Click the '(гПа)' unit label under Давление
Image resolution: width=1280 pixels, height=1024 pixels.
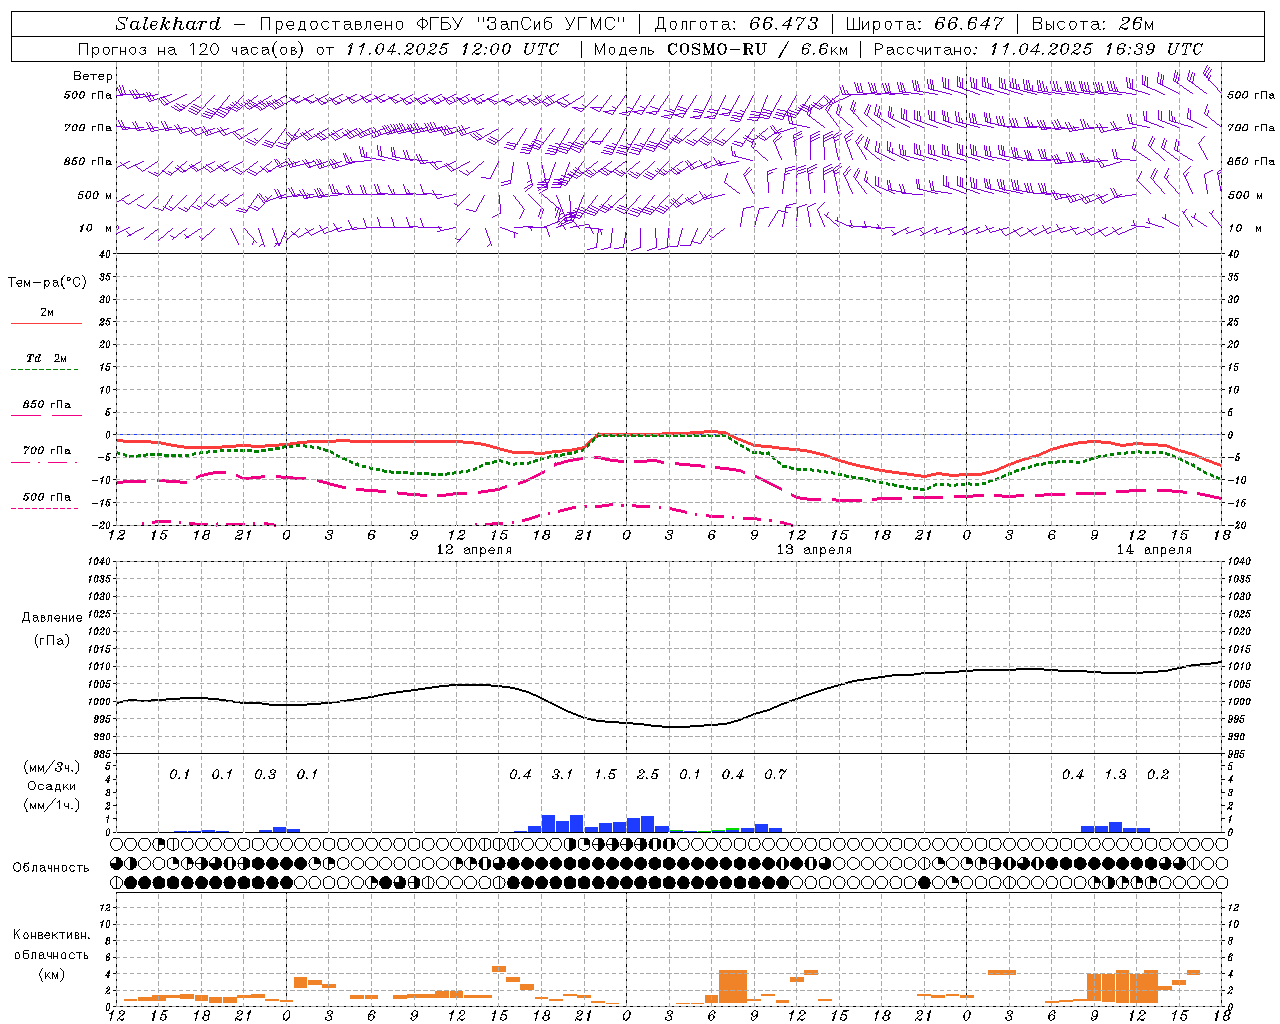[x=52, y=641]
